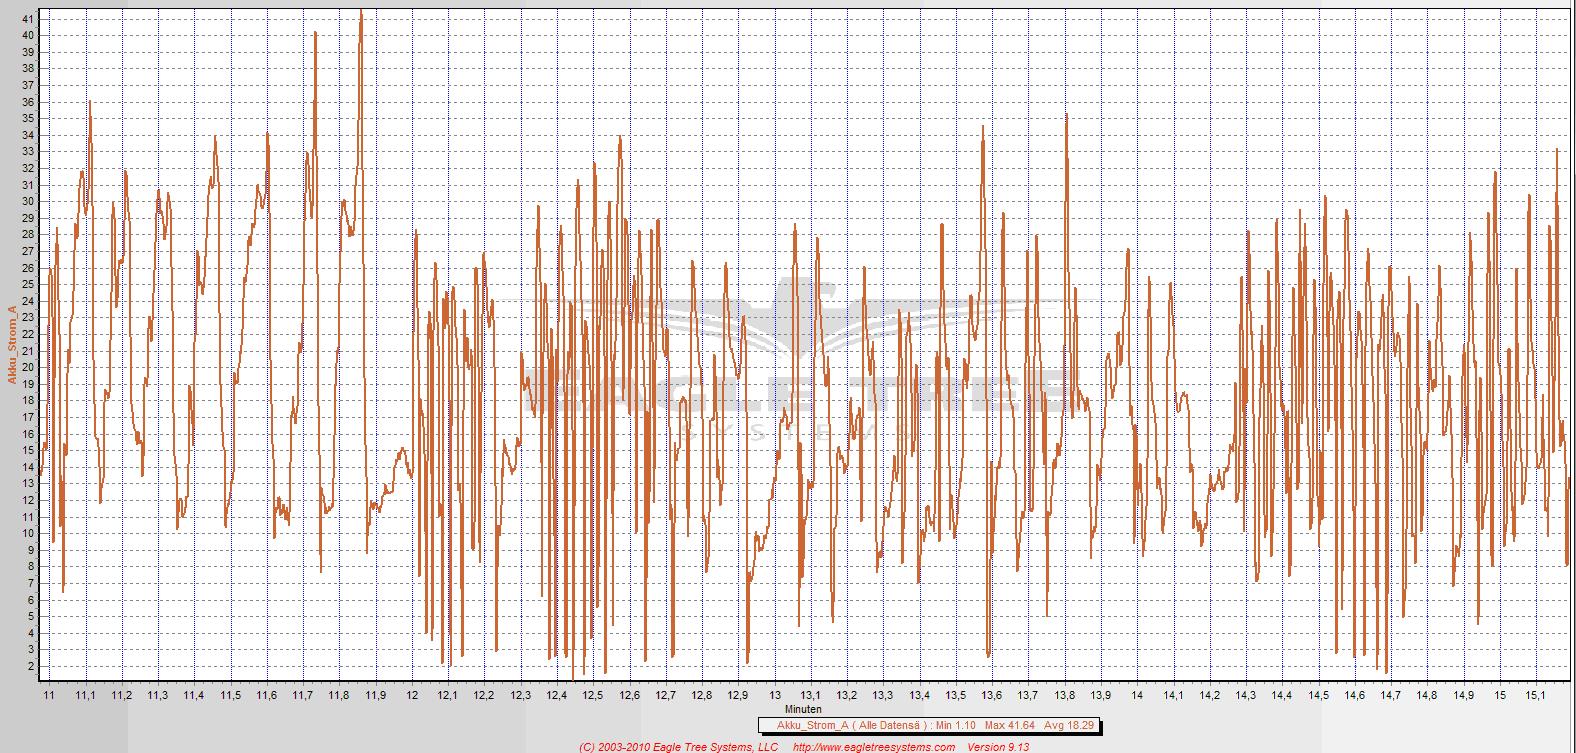Click the y-axis tick label 2

pos(31,666)
